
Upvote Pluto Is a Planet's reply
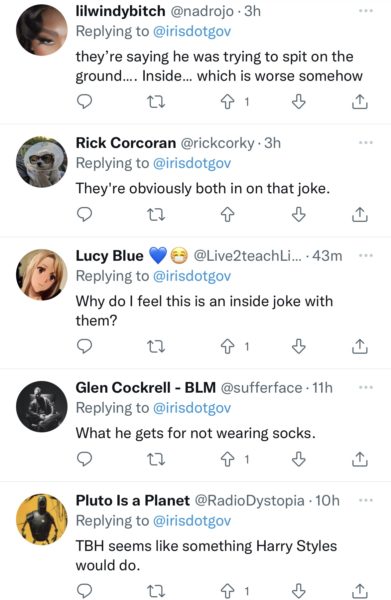coord(228,591)
